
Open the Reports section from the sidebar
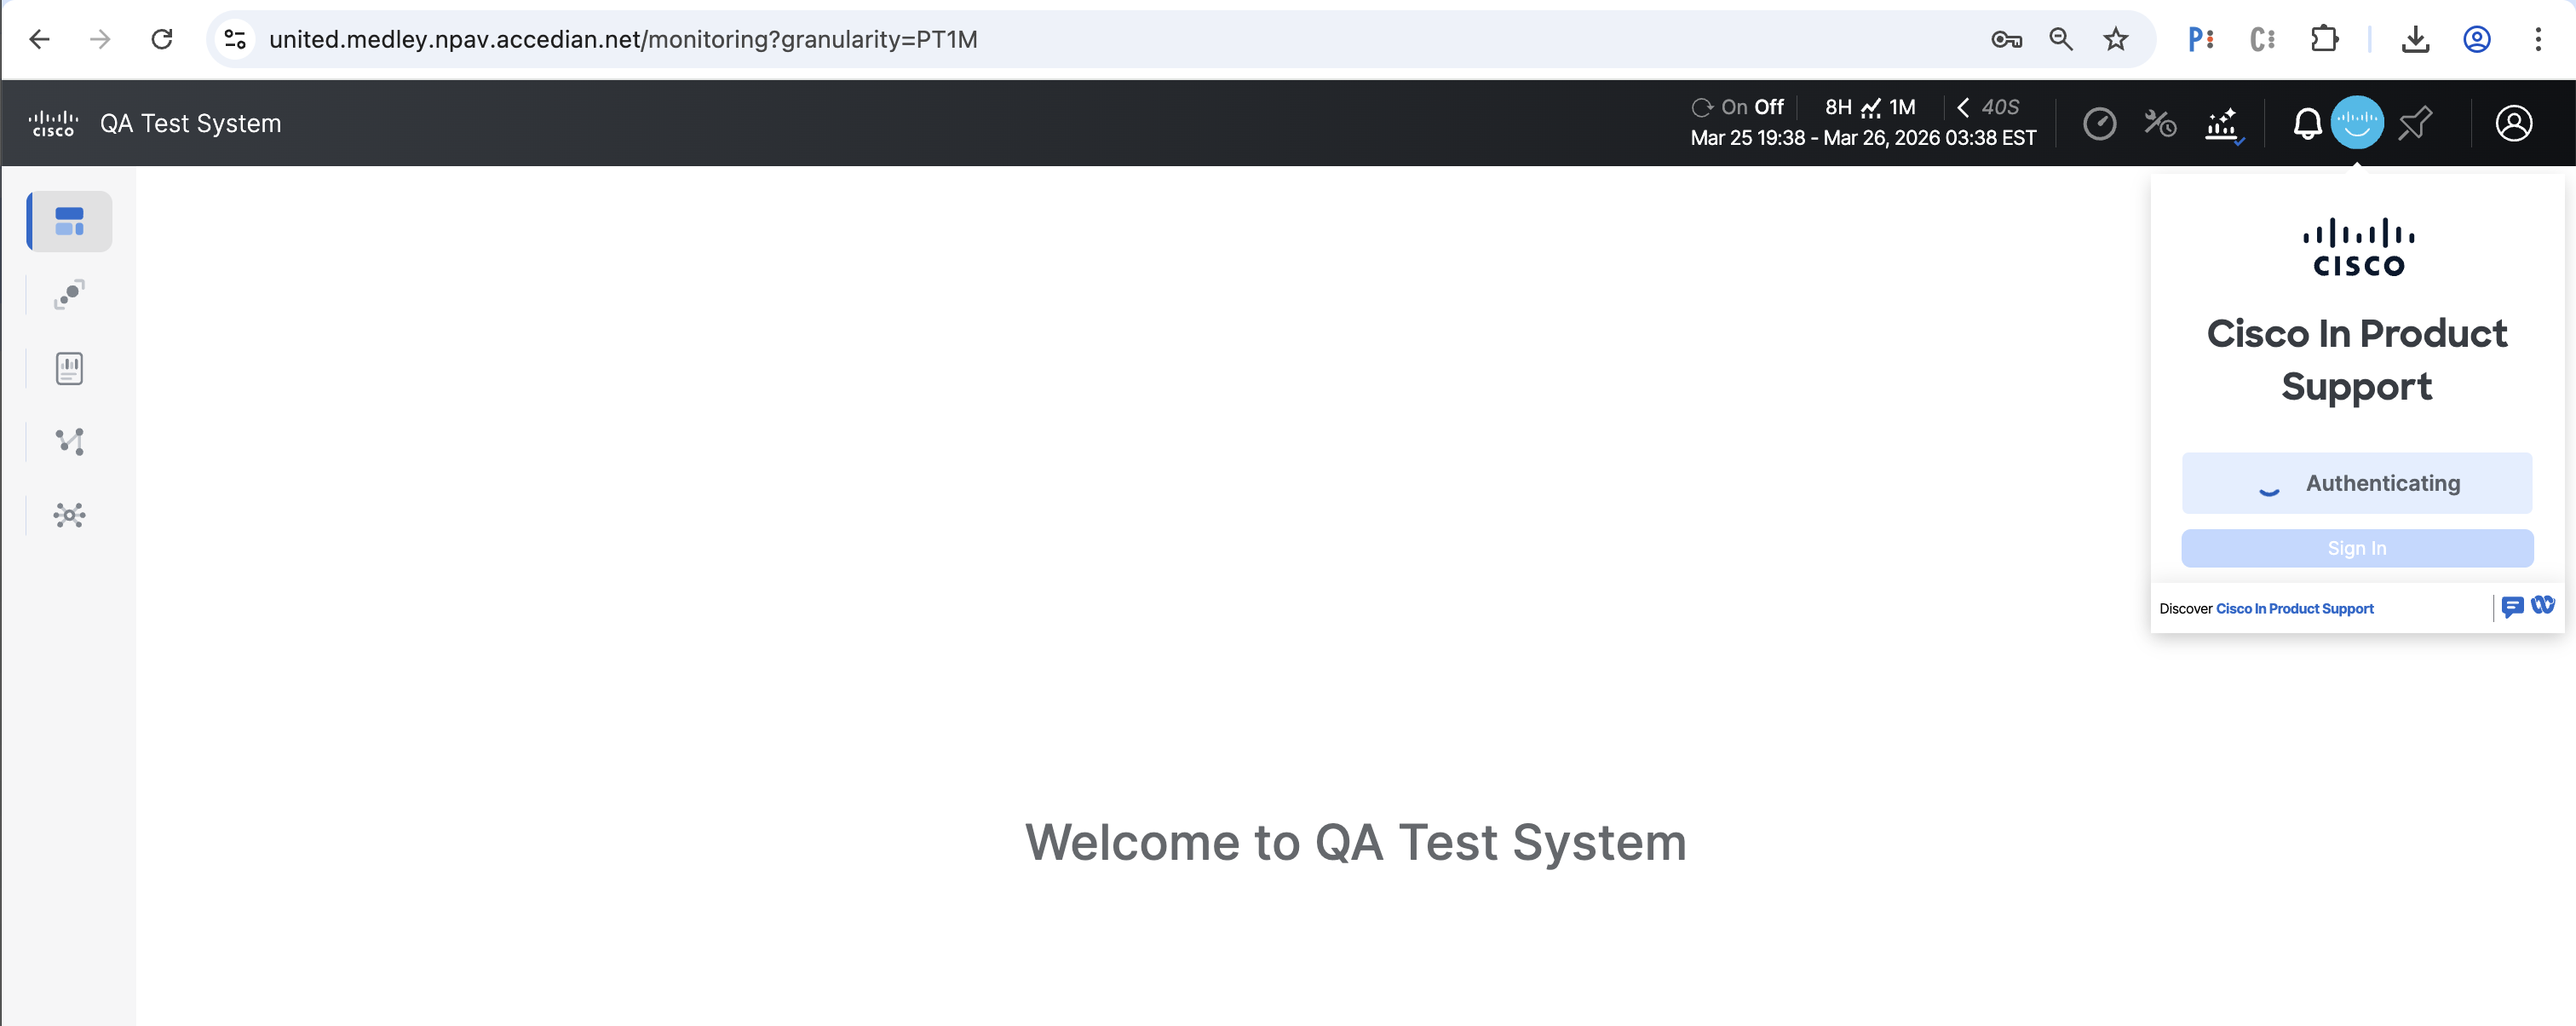68,368
